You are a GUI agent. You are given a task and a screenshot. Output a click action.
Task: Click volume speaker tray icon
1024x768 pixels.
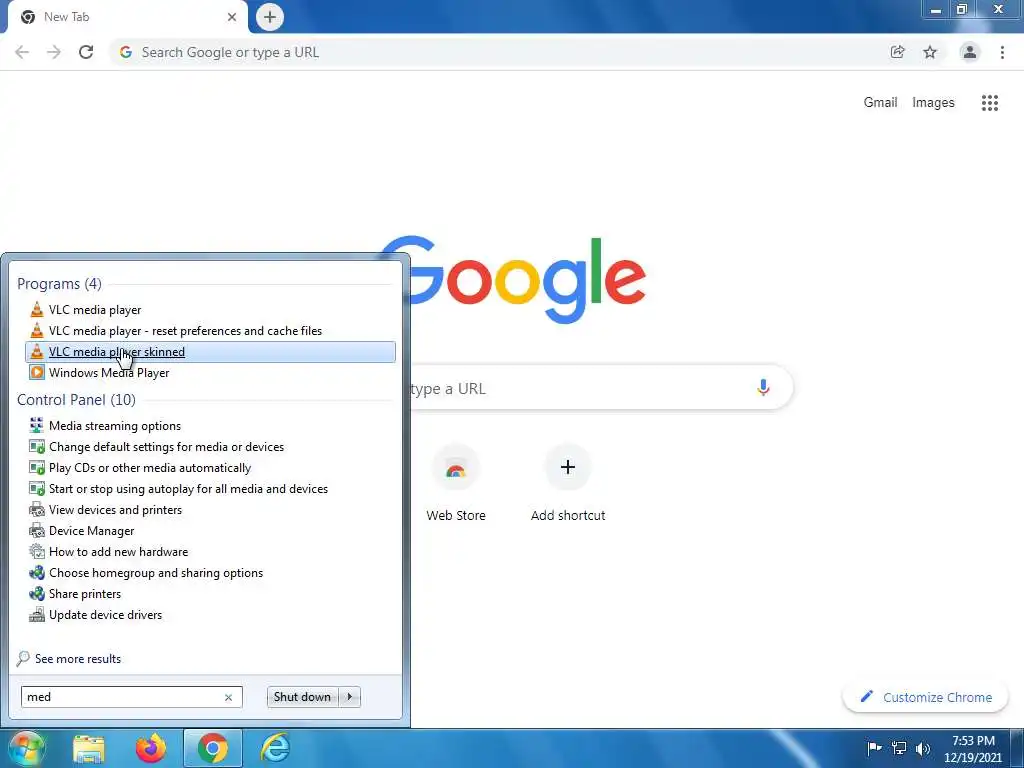[x=923, y=748]
